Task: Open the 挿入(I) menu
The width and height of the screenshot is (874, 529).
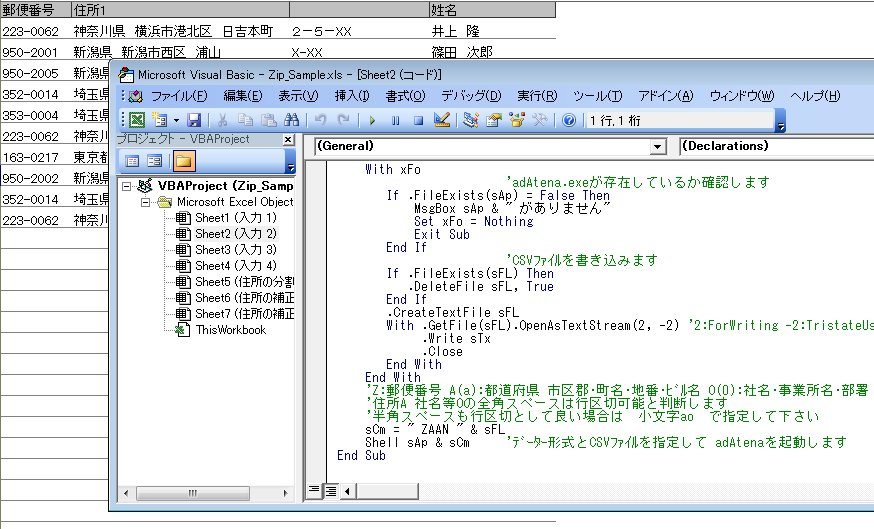Action: [x=352, y=96]
